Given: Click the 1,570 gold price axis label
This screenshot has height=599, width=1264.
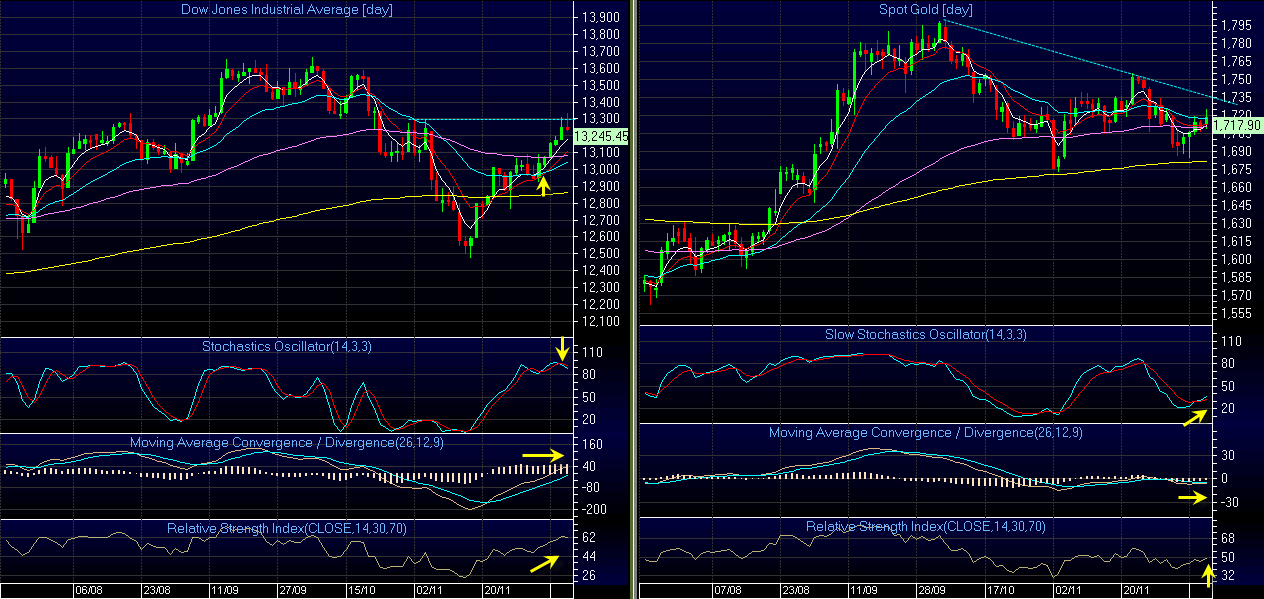Looking at the screenshot, I should tap(1236, 295).
